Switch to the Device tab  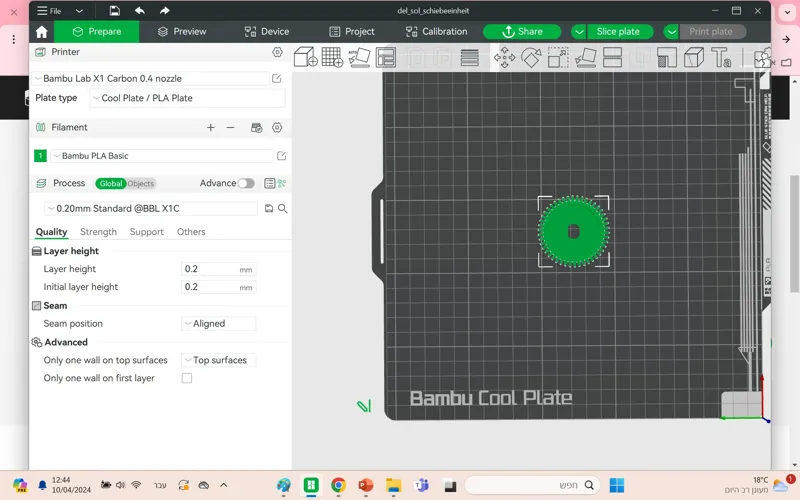pyautogui.click(x=267, y=32)
